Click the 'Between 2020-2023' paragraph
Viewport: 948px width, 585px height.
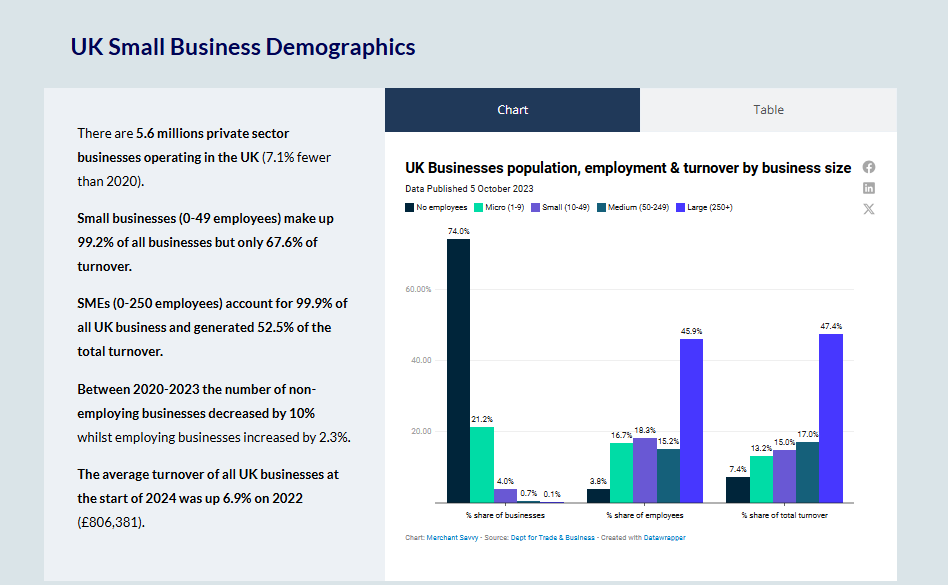point(214,413)
